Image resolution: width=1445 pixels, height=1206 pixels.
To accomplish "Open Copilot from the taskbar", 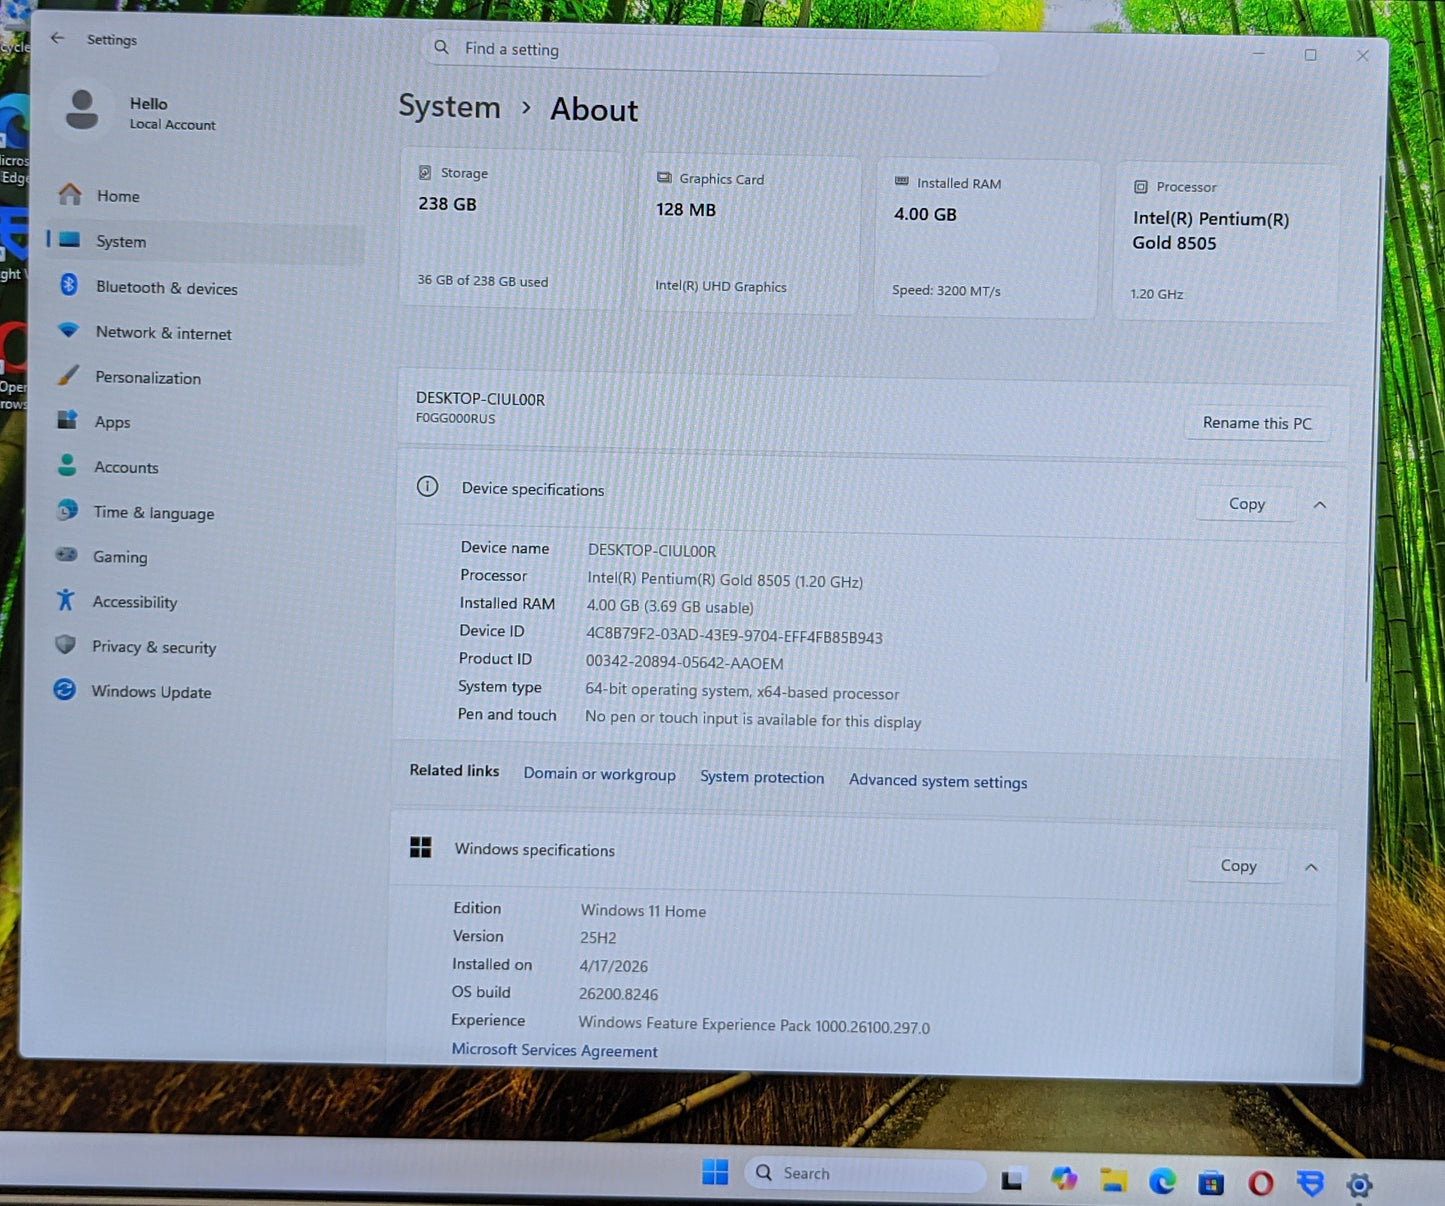I will pos(1063,1180).
